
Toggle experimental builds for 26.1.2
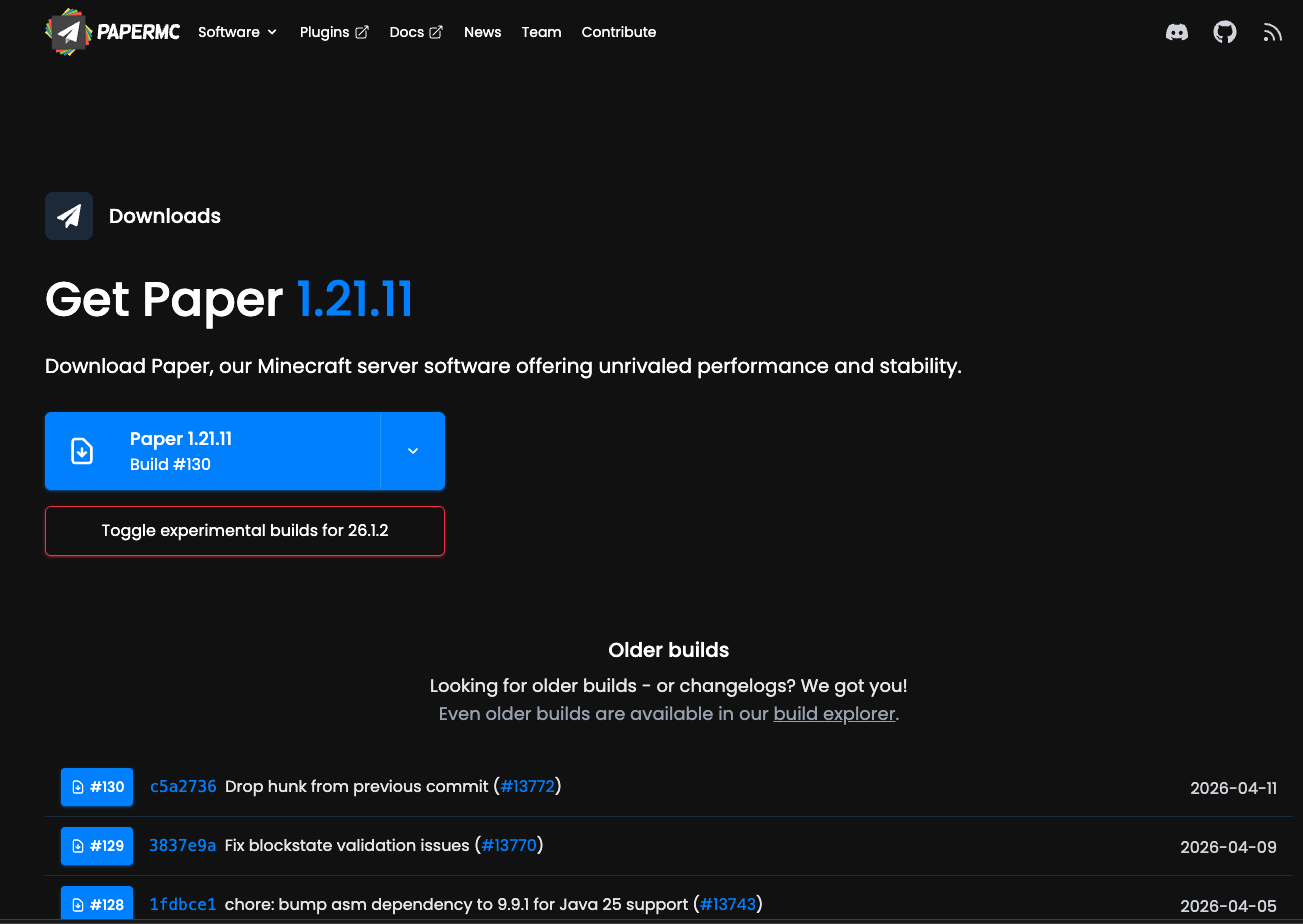coord(245,531)
